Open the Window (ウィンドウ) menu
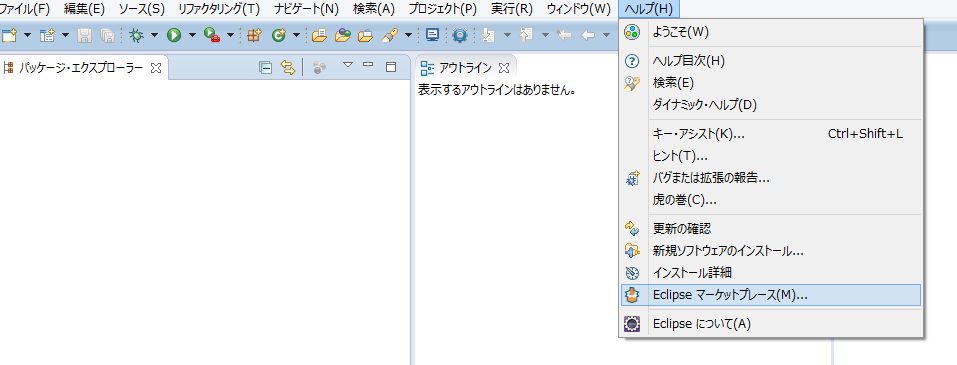 [579, 9]
